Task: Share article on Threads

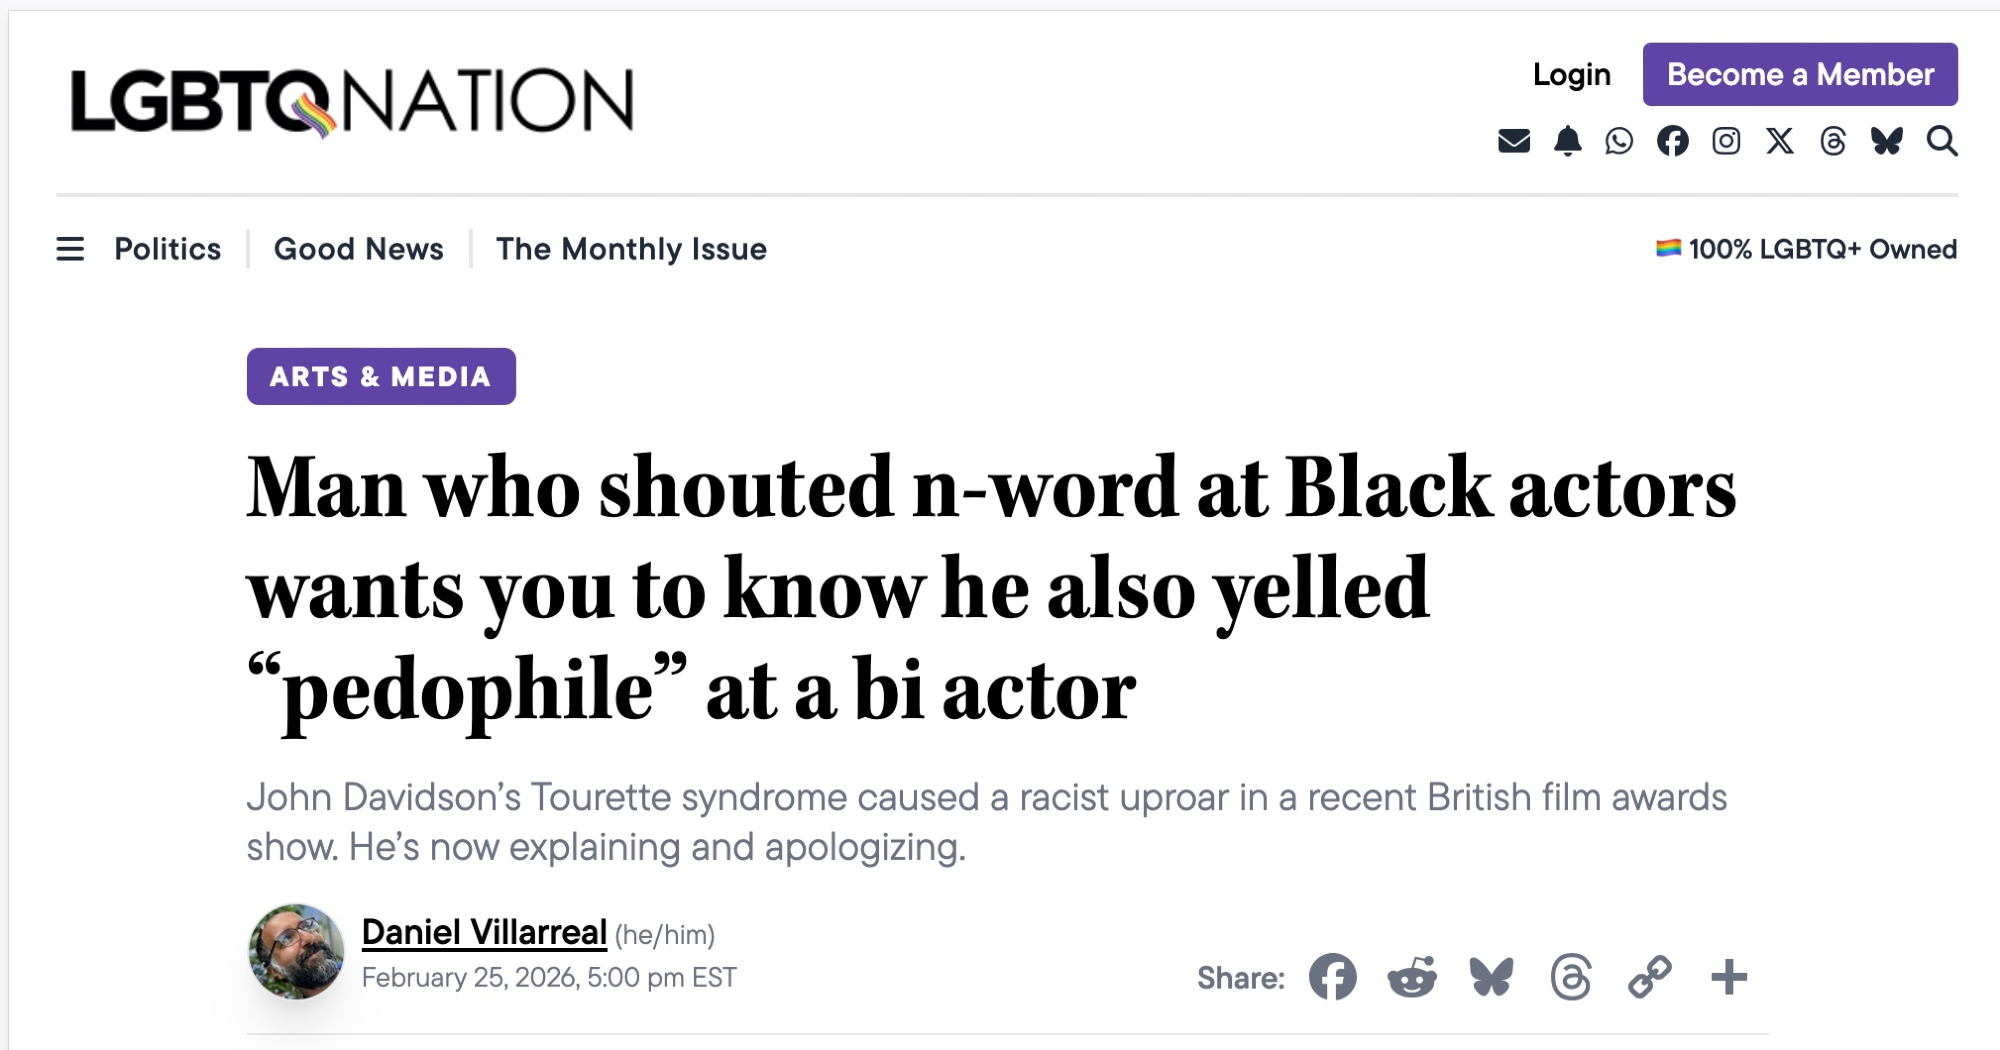Action: [1571, 977]
